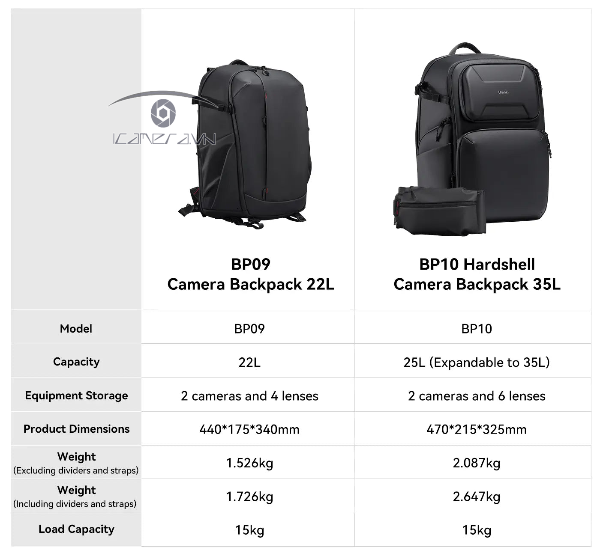Click the Model row label
The height and width of the screenshot is (559, 600).
pyautogui.click(x=76, y=328)
